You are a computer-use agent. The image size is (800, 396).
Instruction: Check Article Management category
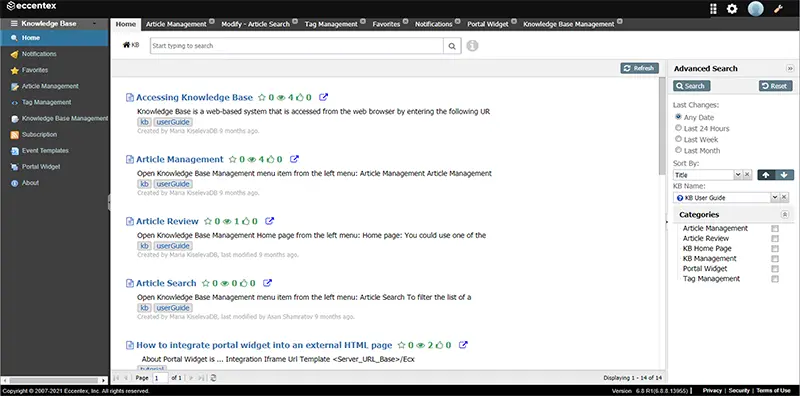[x=775, y=229]
